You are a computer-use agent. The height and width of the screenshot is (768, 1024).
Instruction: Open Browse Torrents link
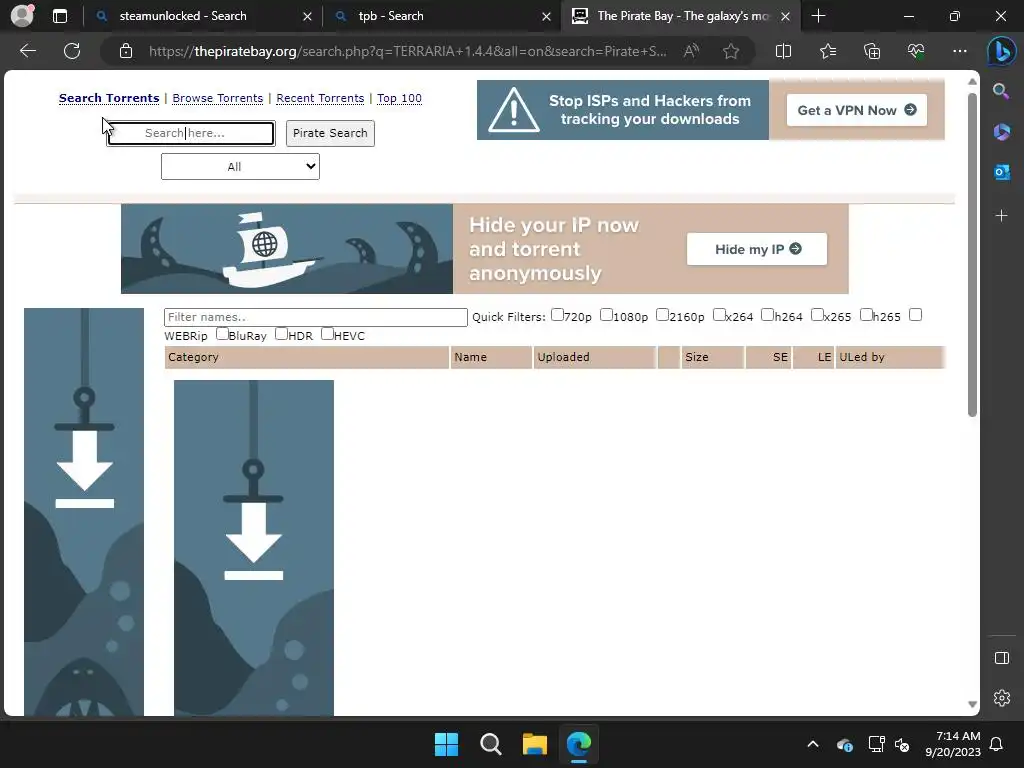coord(217,98)
